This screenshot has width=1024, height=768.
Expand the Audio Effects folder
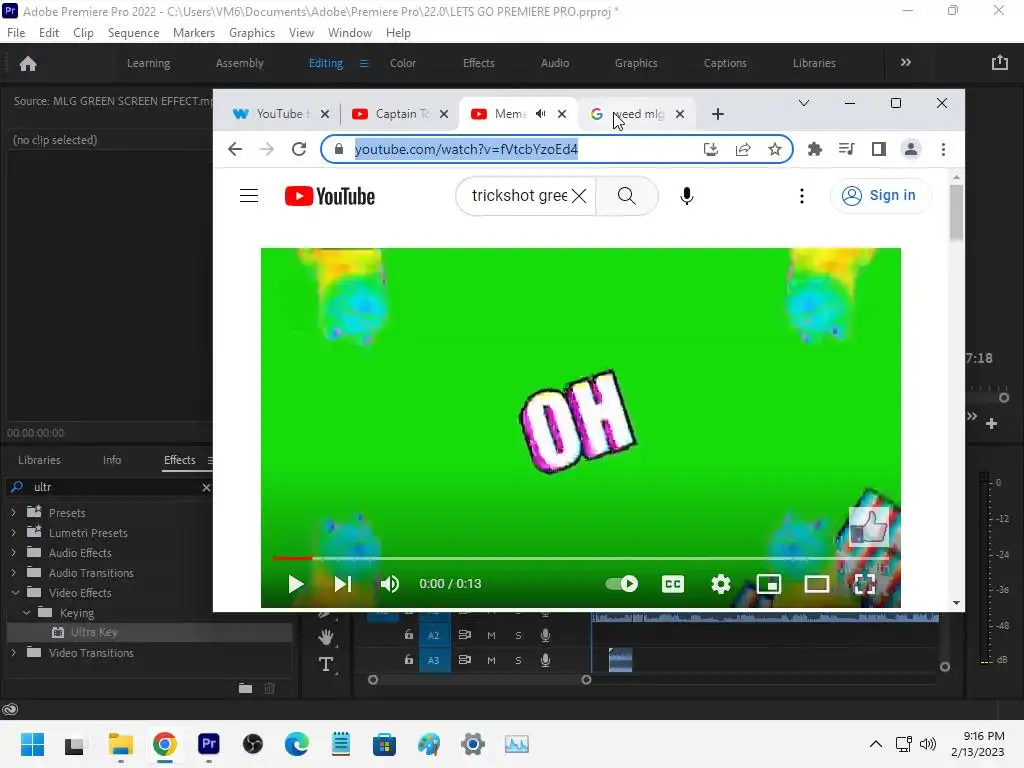14,553
